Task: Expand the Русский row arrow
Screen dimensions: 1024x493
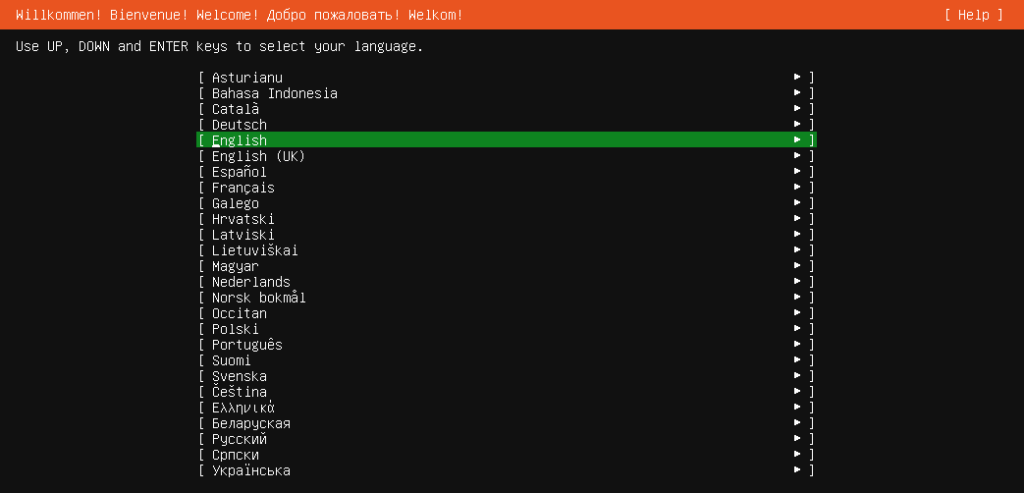Action: [x=797, y=439]
